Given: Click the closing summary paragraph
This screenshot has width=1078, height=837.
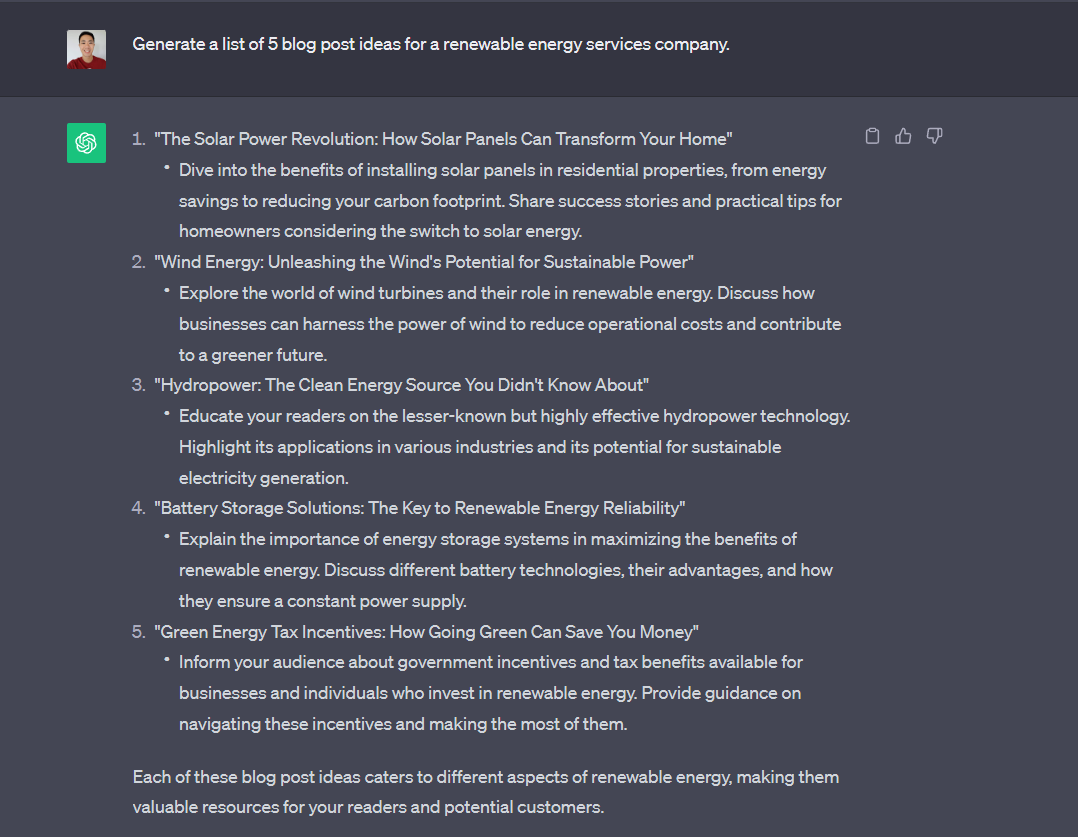Looking at the screenshot, I should 485,792.
